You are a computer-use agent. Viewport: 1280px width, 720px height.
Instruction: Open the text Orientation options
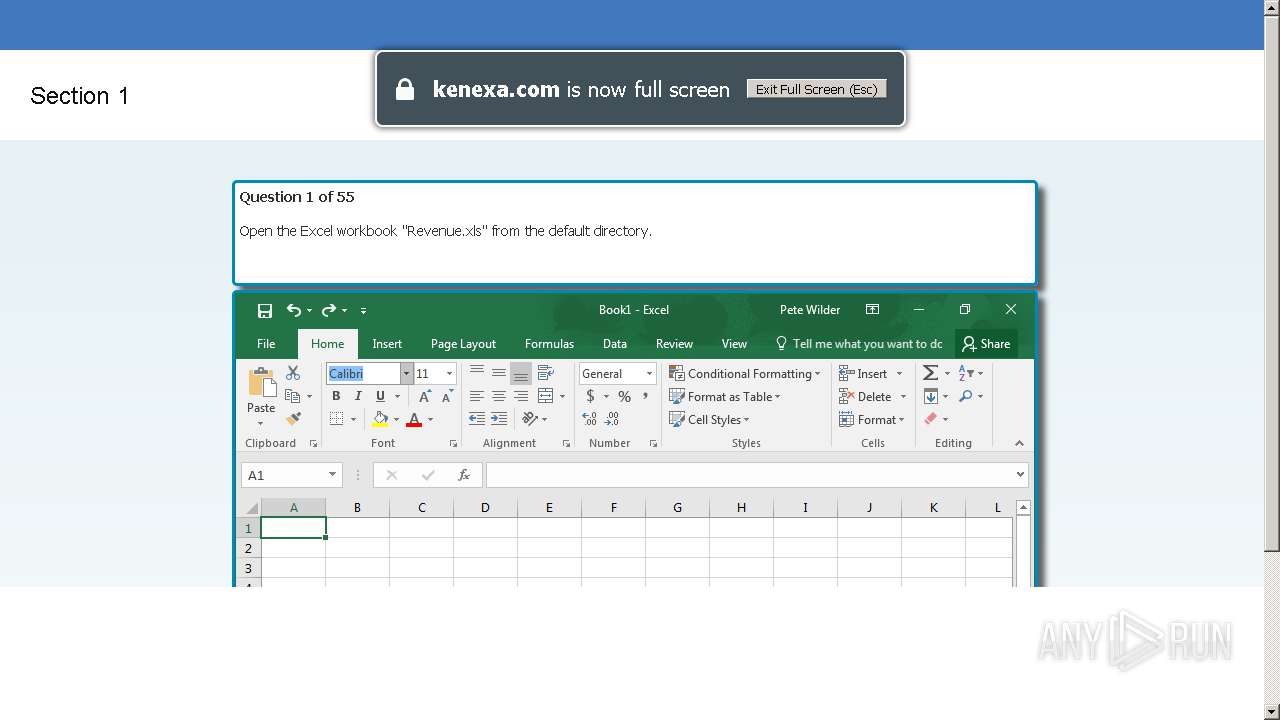[x=530, y=419]
